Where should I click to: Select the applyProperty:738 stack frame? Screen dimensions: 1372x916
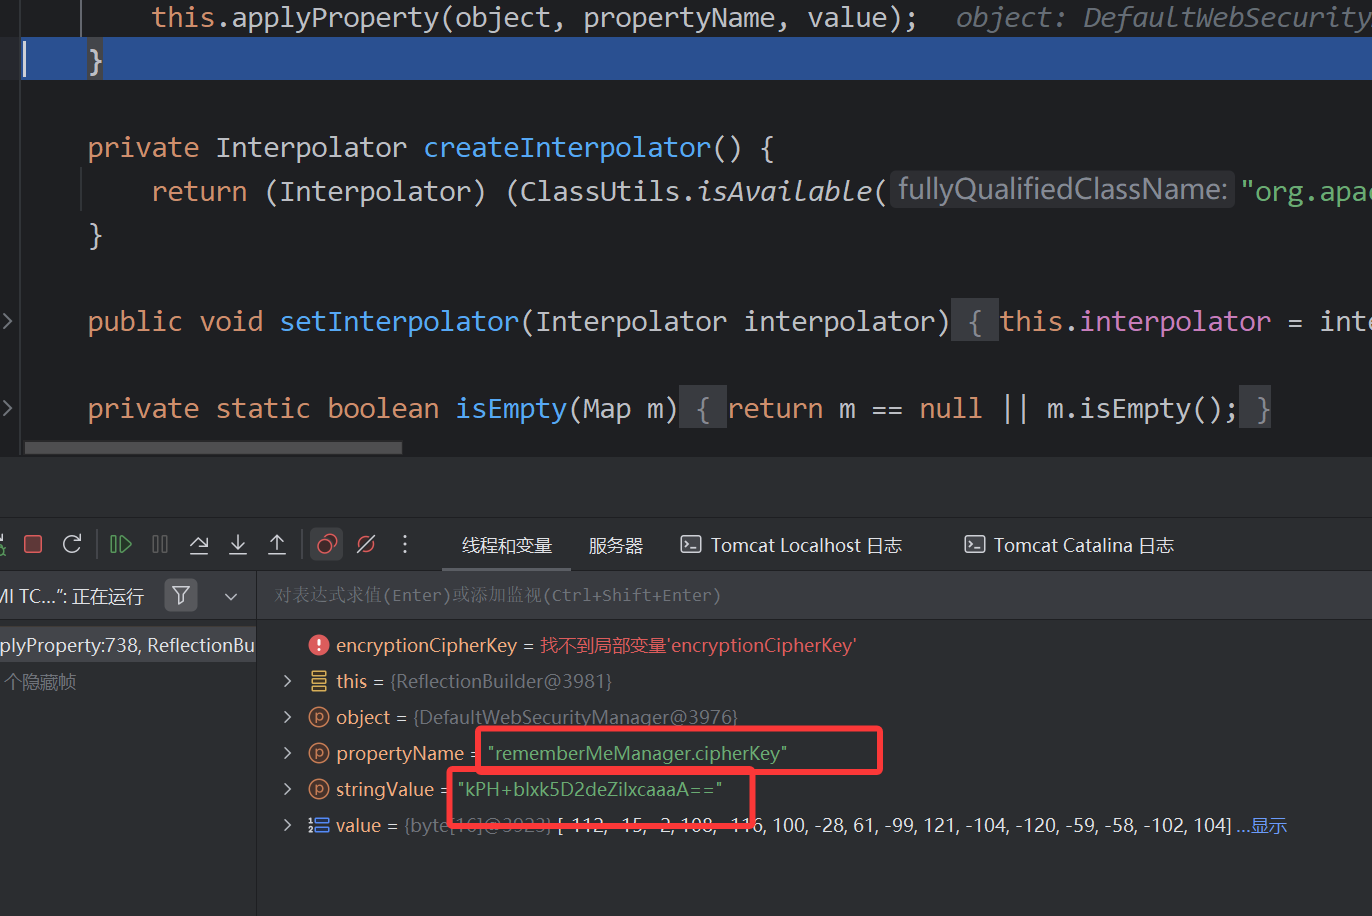(127, 645)
